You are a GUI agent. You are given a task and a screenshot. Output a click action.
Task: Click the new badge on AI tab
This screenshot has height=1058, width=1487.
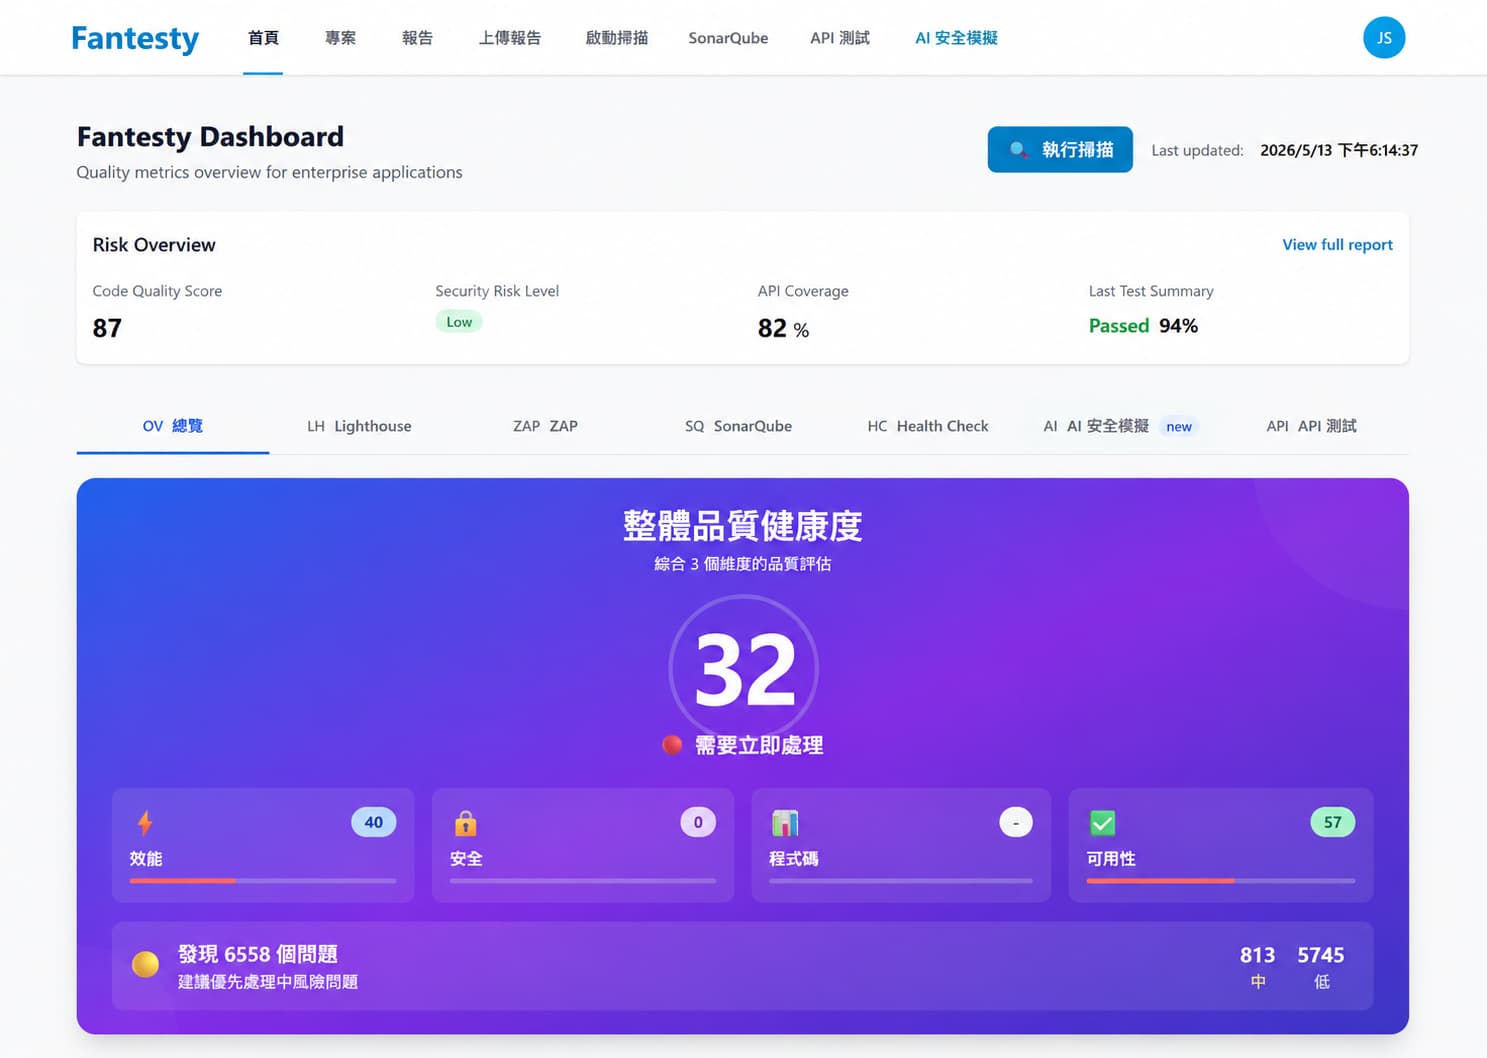[1179, 427]
